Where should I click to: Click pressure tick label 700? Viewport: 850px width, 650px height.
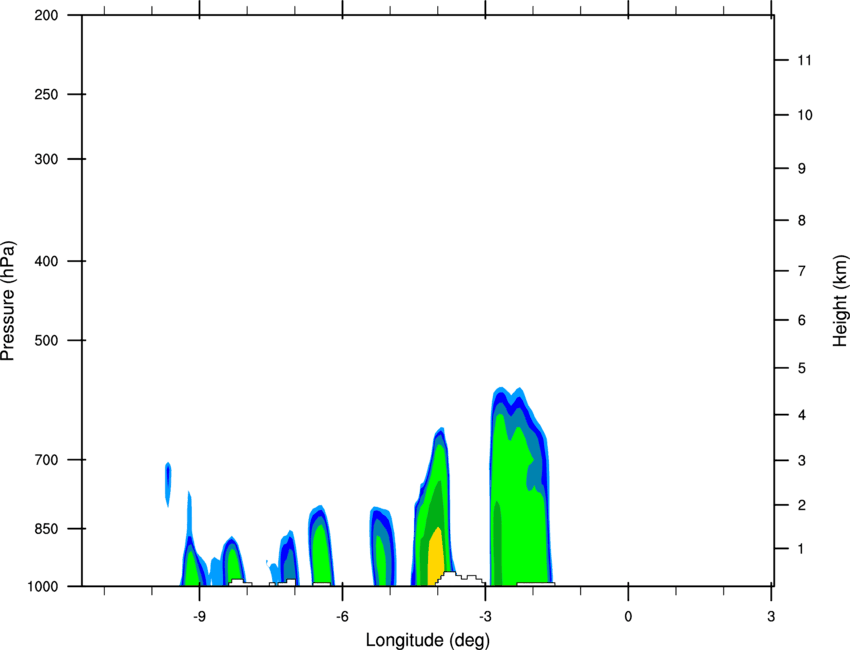[x=46, y=460]
